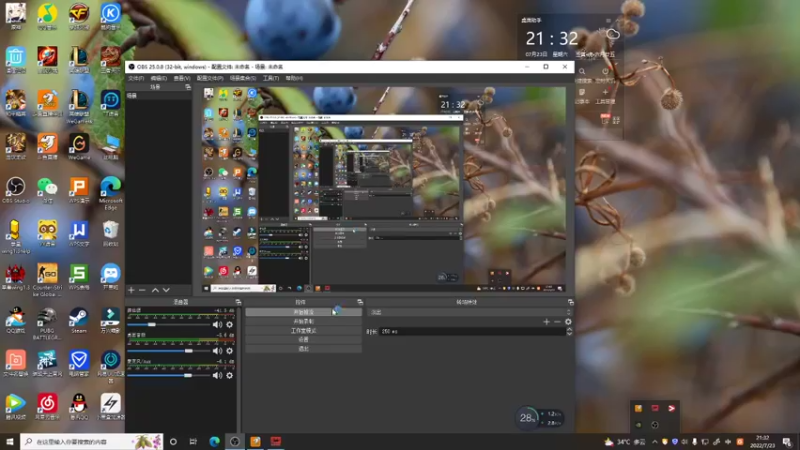Screen dimensions: 800x450
Task: Open the Steam desktop shortcut
Action: pos(79,320)
